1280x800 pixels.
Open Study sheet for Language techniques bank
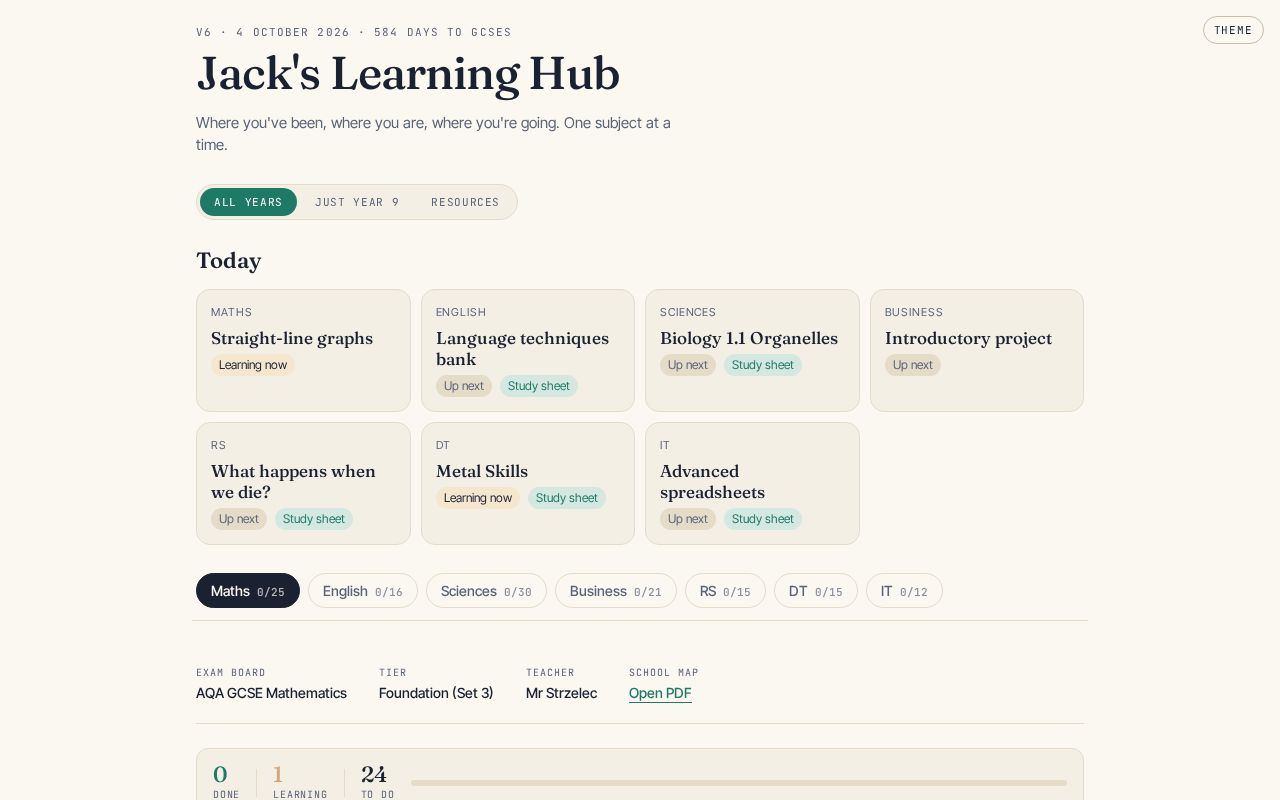pyautogui.click(x=539, y=386)
